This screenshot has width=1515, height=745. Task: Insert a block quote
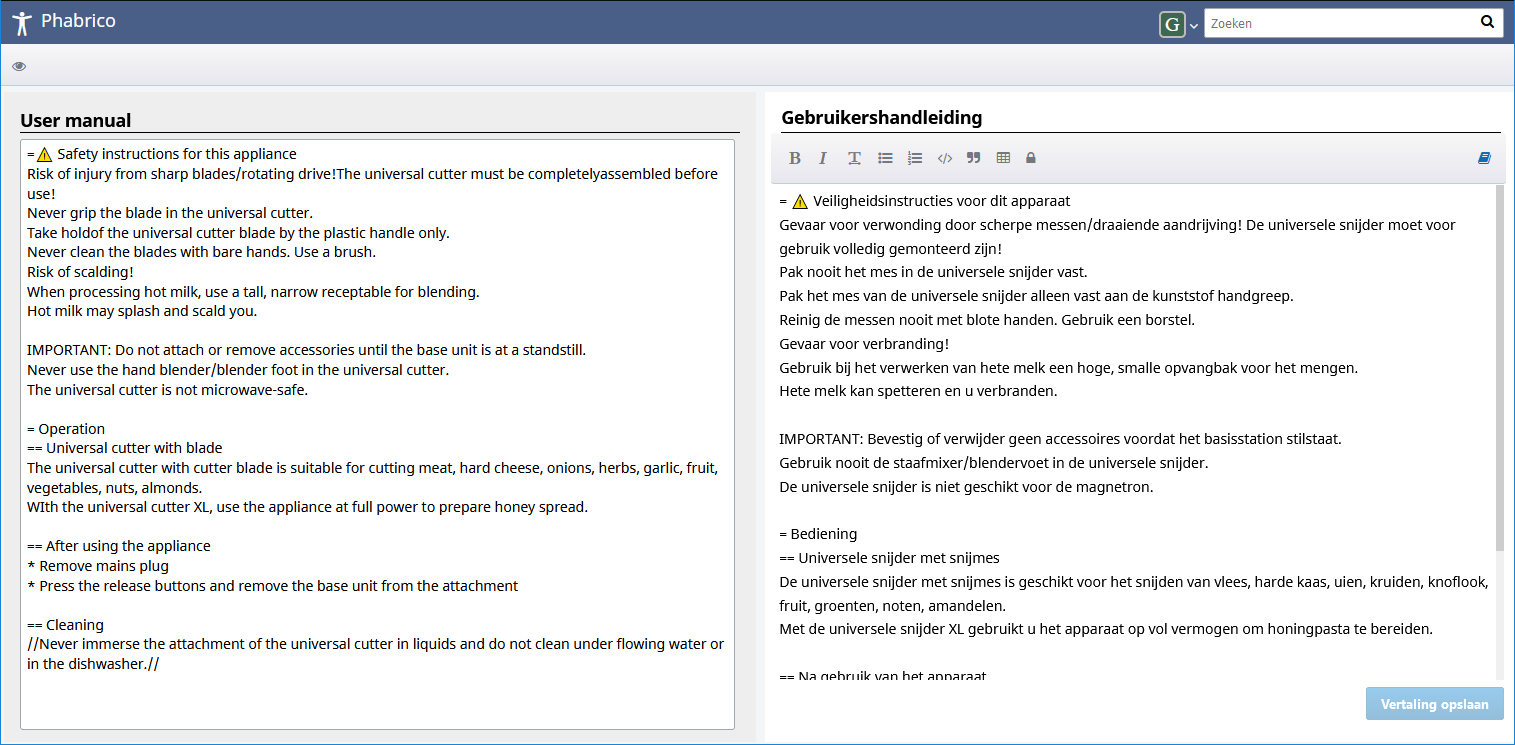pos(974,158)
